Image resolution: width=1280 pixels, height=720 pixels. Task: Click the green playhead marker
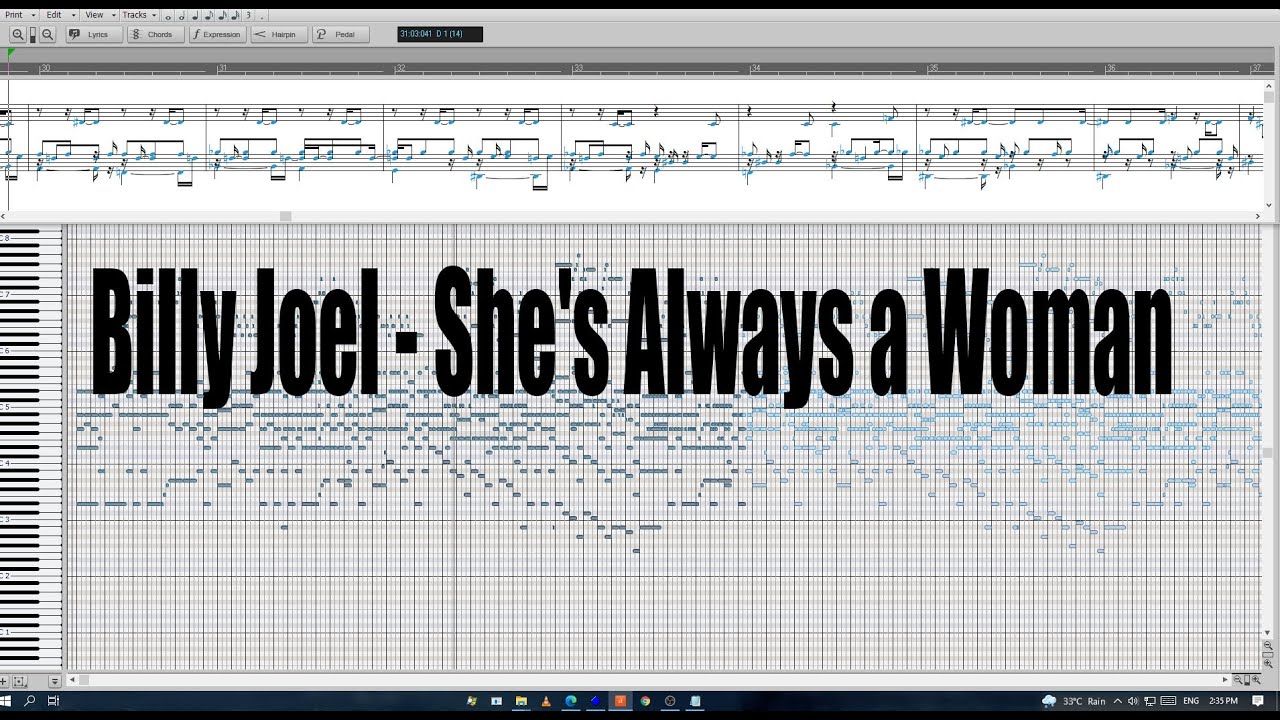click(11, 52)
